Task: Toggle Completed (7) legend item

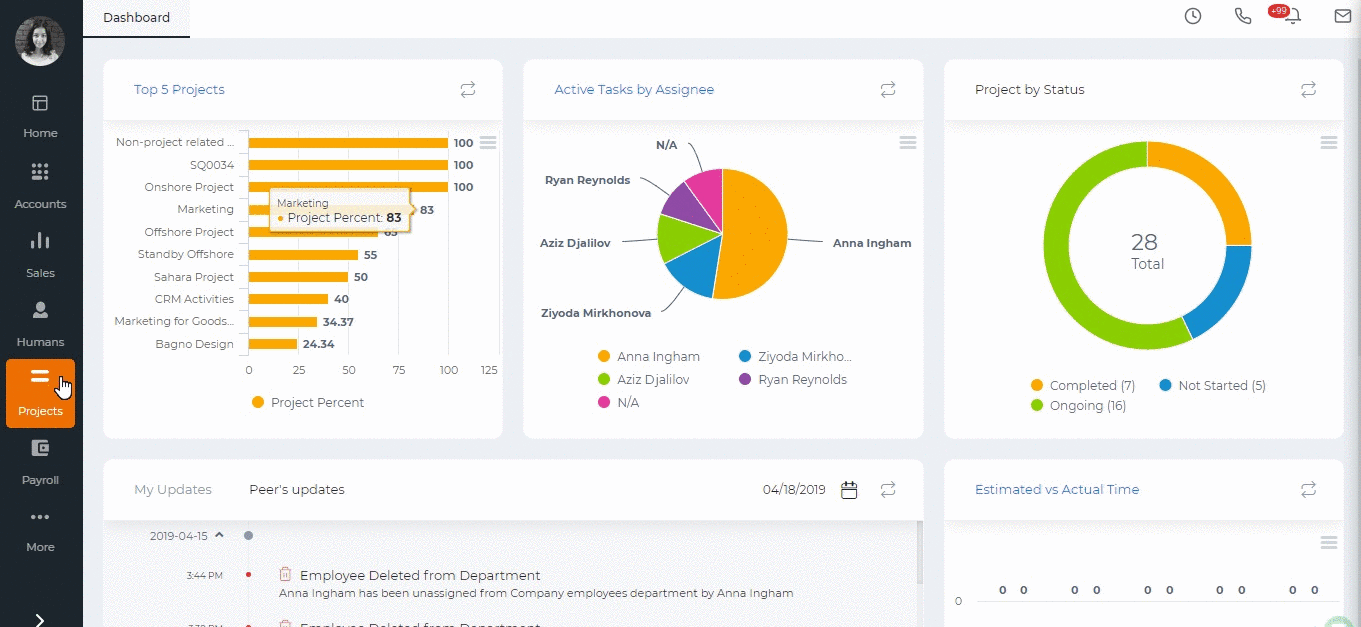Action: pos(1083,385)
